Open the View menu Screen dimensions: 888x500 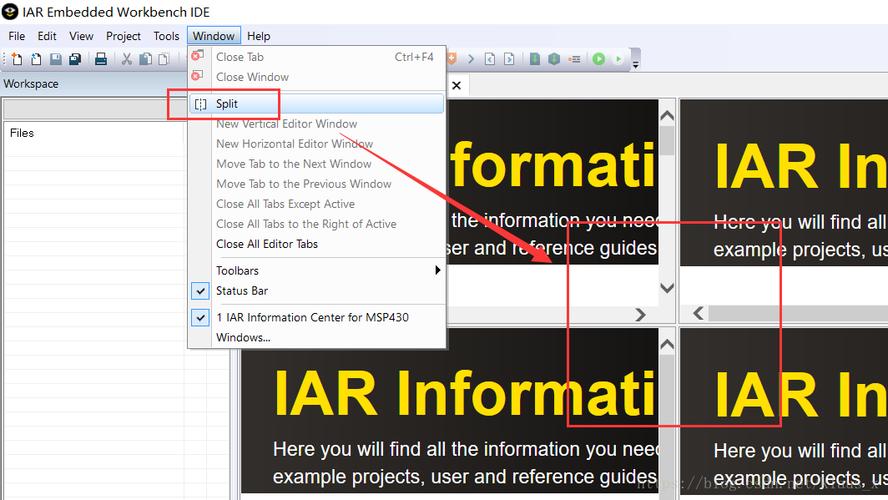tap(81, 36)
